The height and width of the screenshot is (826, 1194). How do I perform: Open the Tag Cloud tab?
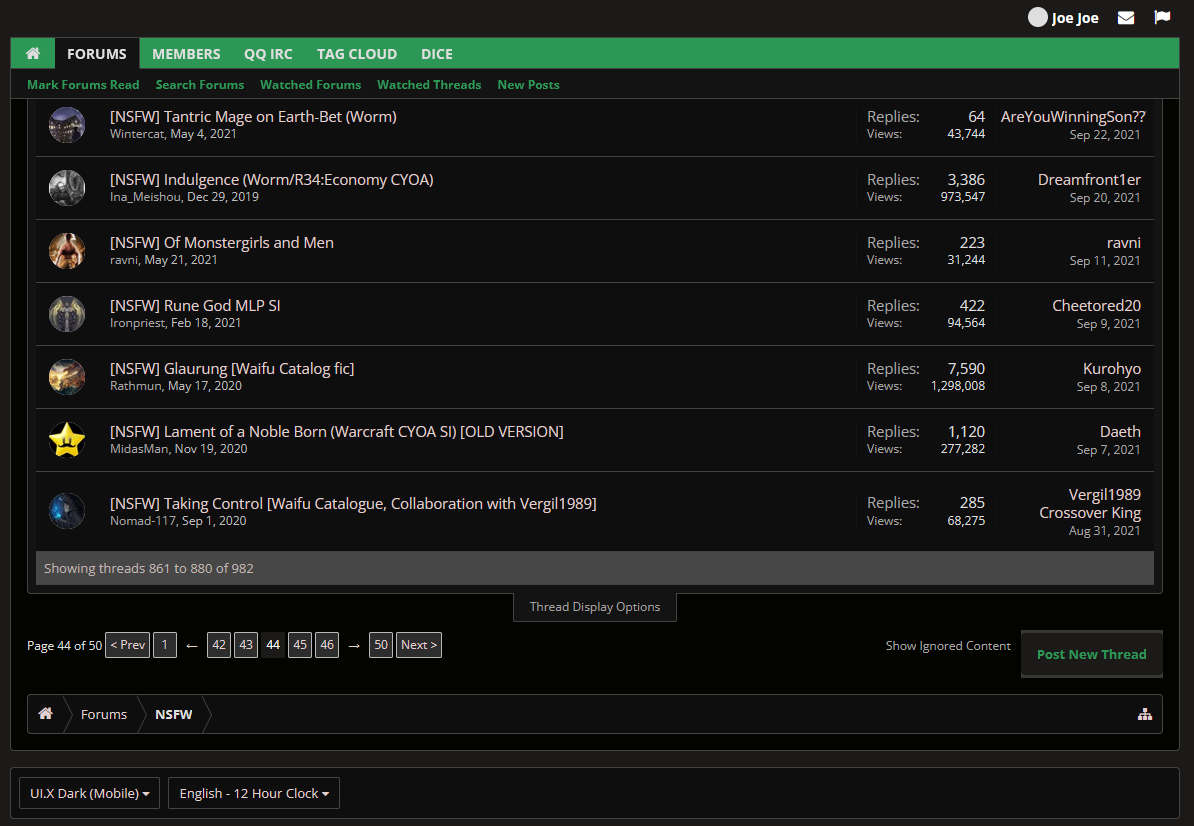tap(357, 54)
